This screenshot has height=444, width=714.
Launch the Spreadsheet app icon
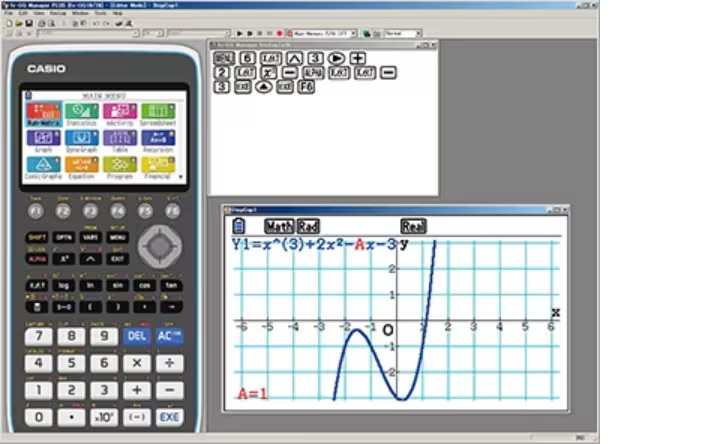point(157,112)
